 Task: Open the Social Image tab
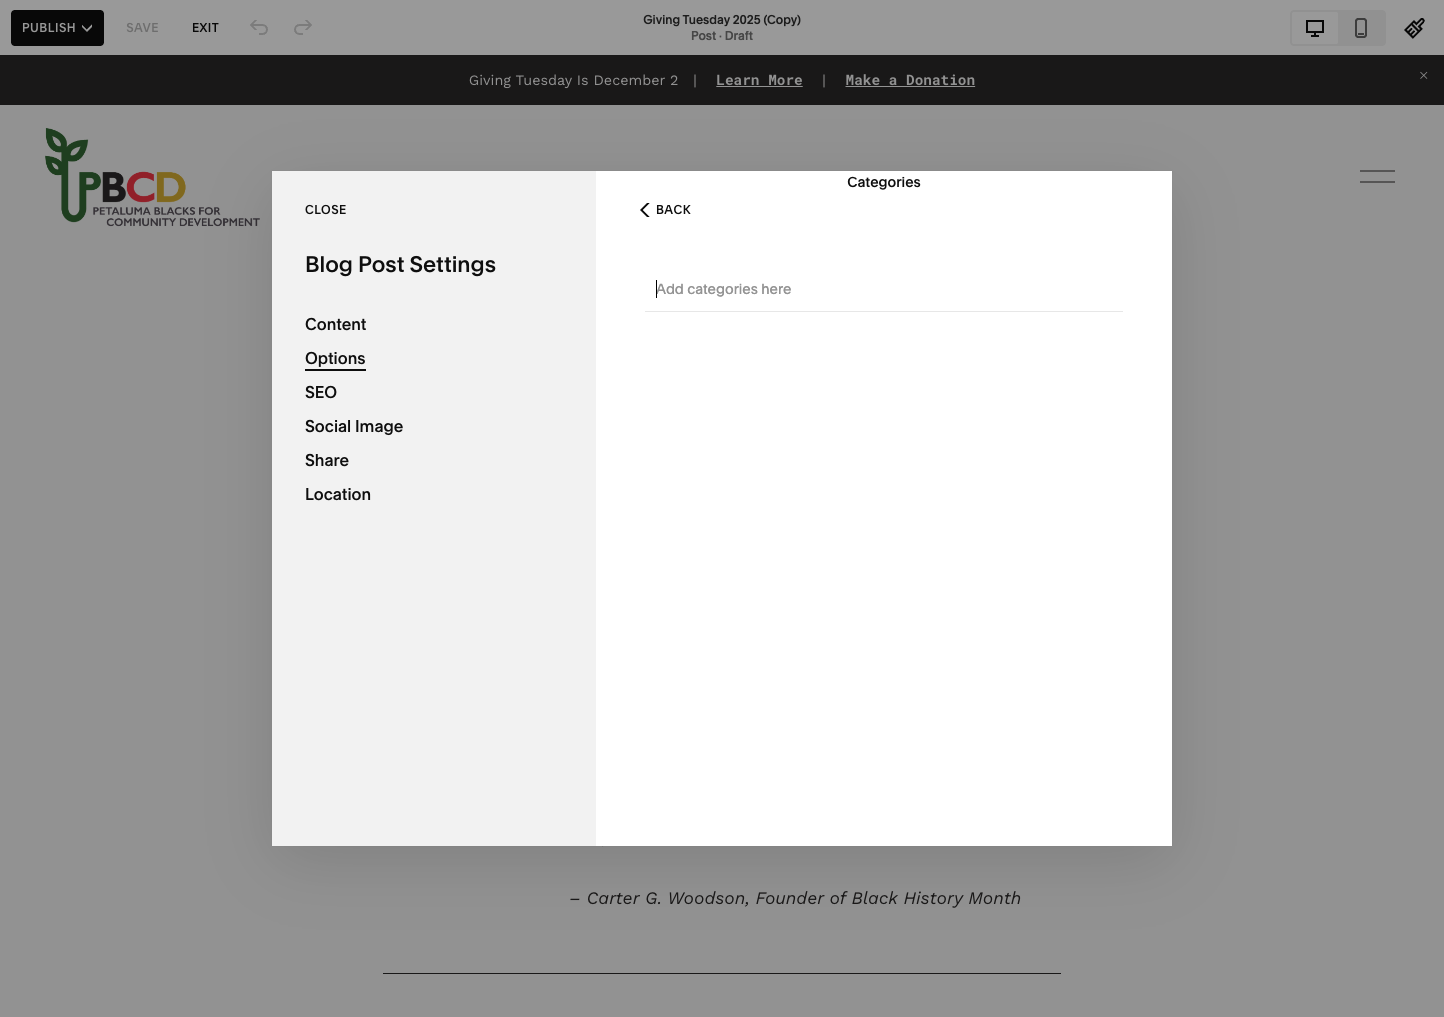pos(354,427)
